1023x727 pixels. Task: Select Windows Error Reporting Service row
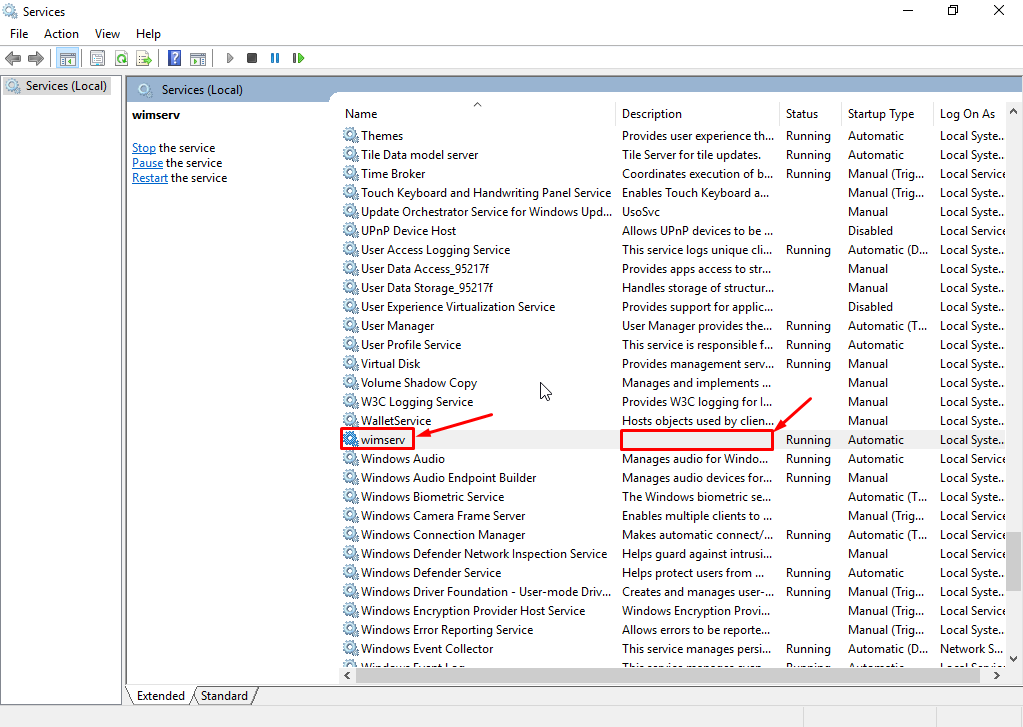coord(673,629)
